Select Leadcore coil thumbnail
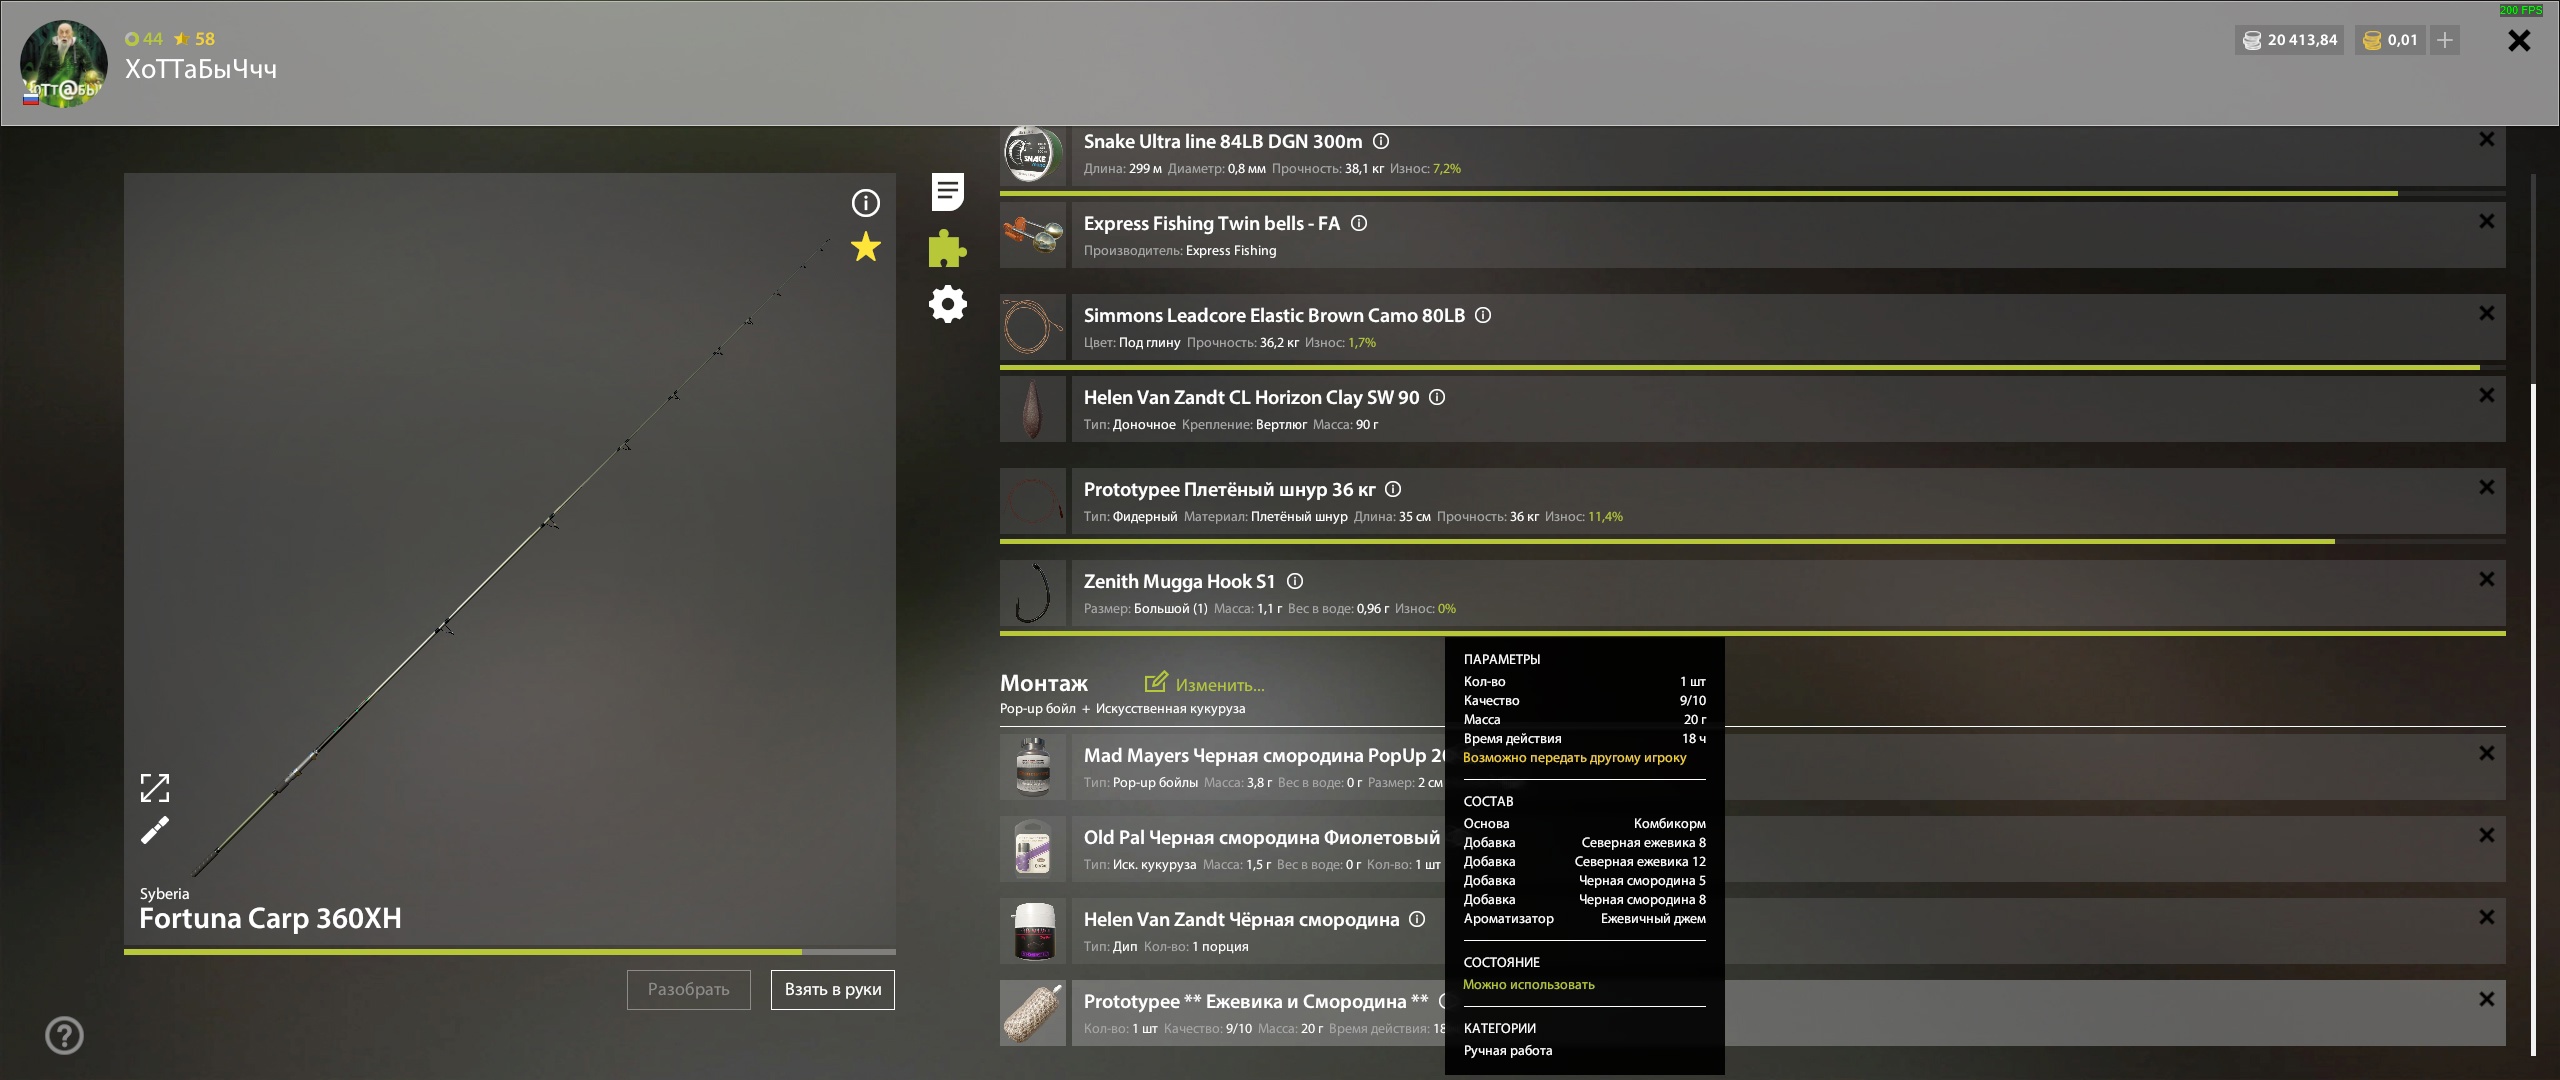The image size is (2560, 1080). tap(1033, 327)
